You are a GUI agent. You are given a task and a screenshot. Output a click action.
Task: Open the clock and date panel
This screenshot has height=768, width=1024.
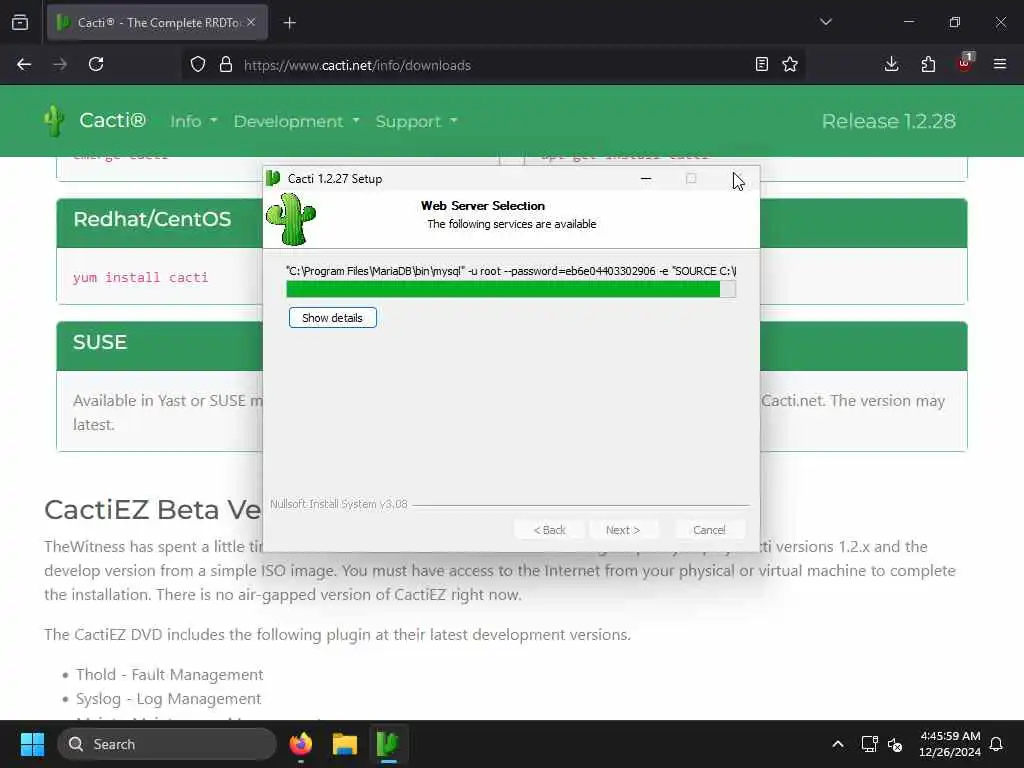pos(950,744)
